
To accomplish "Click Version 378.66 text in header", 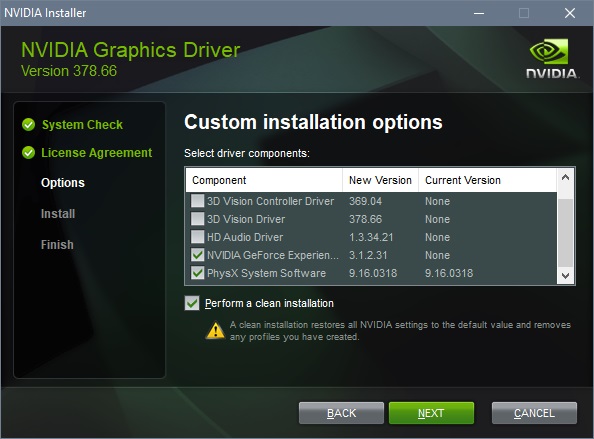I will point(69,71).
